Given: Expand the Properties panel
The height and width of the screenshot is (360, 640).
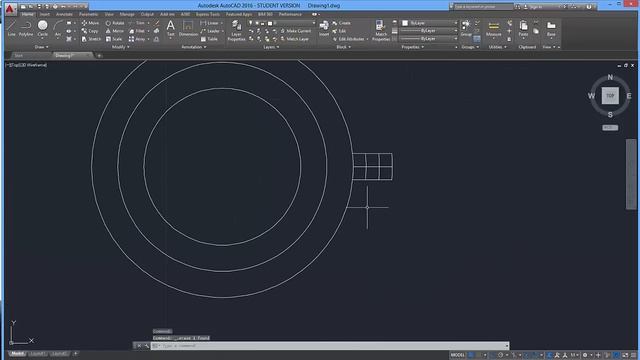Looking at the screenshot, I should click(x=412, y=47).
